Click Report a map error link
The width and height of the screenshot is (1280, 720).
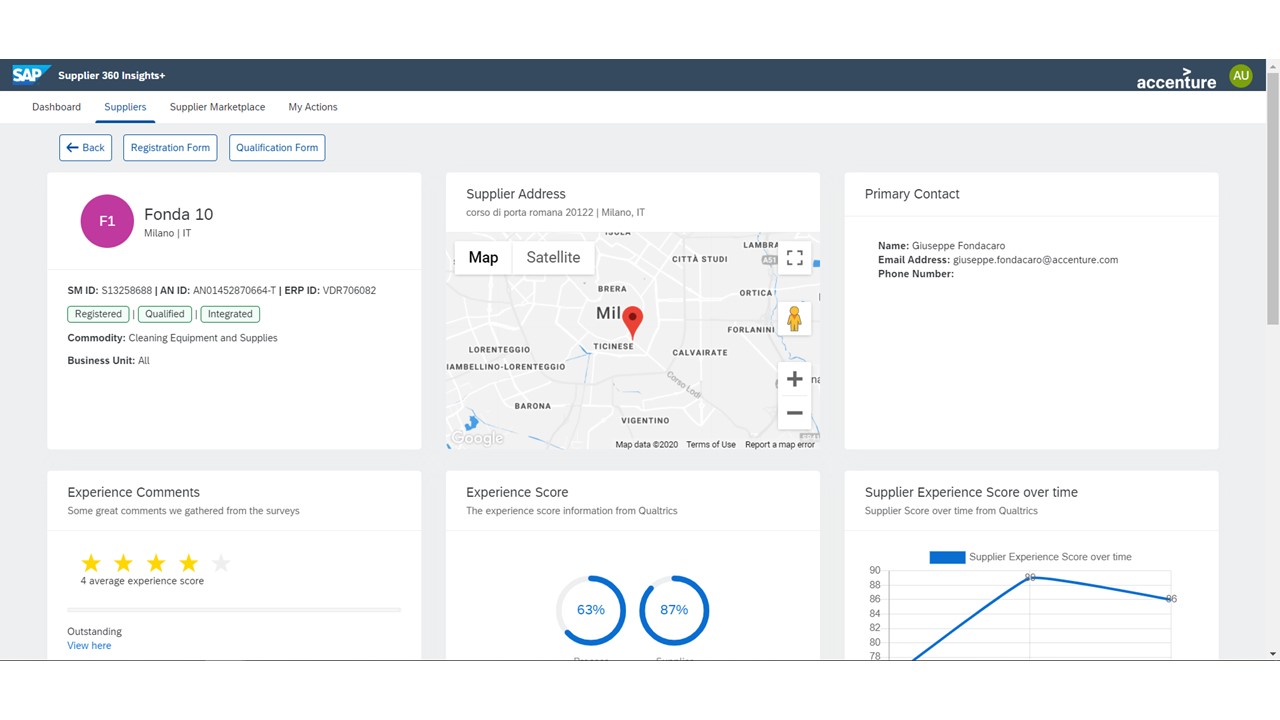780,444
